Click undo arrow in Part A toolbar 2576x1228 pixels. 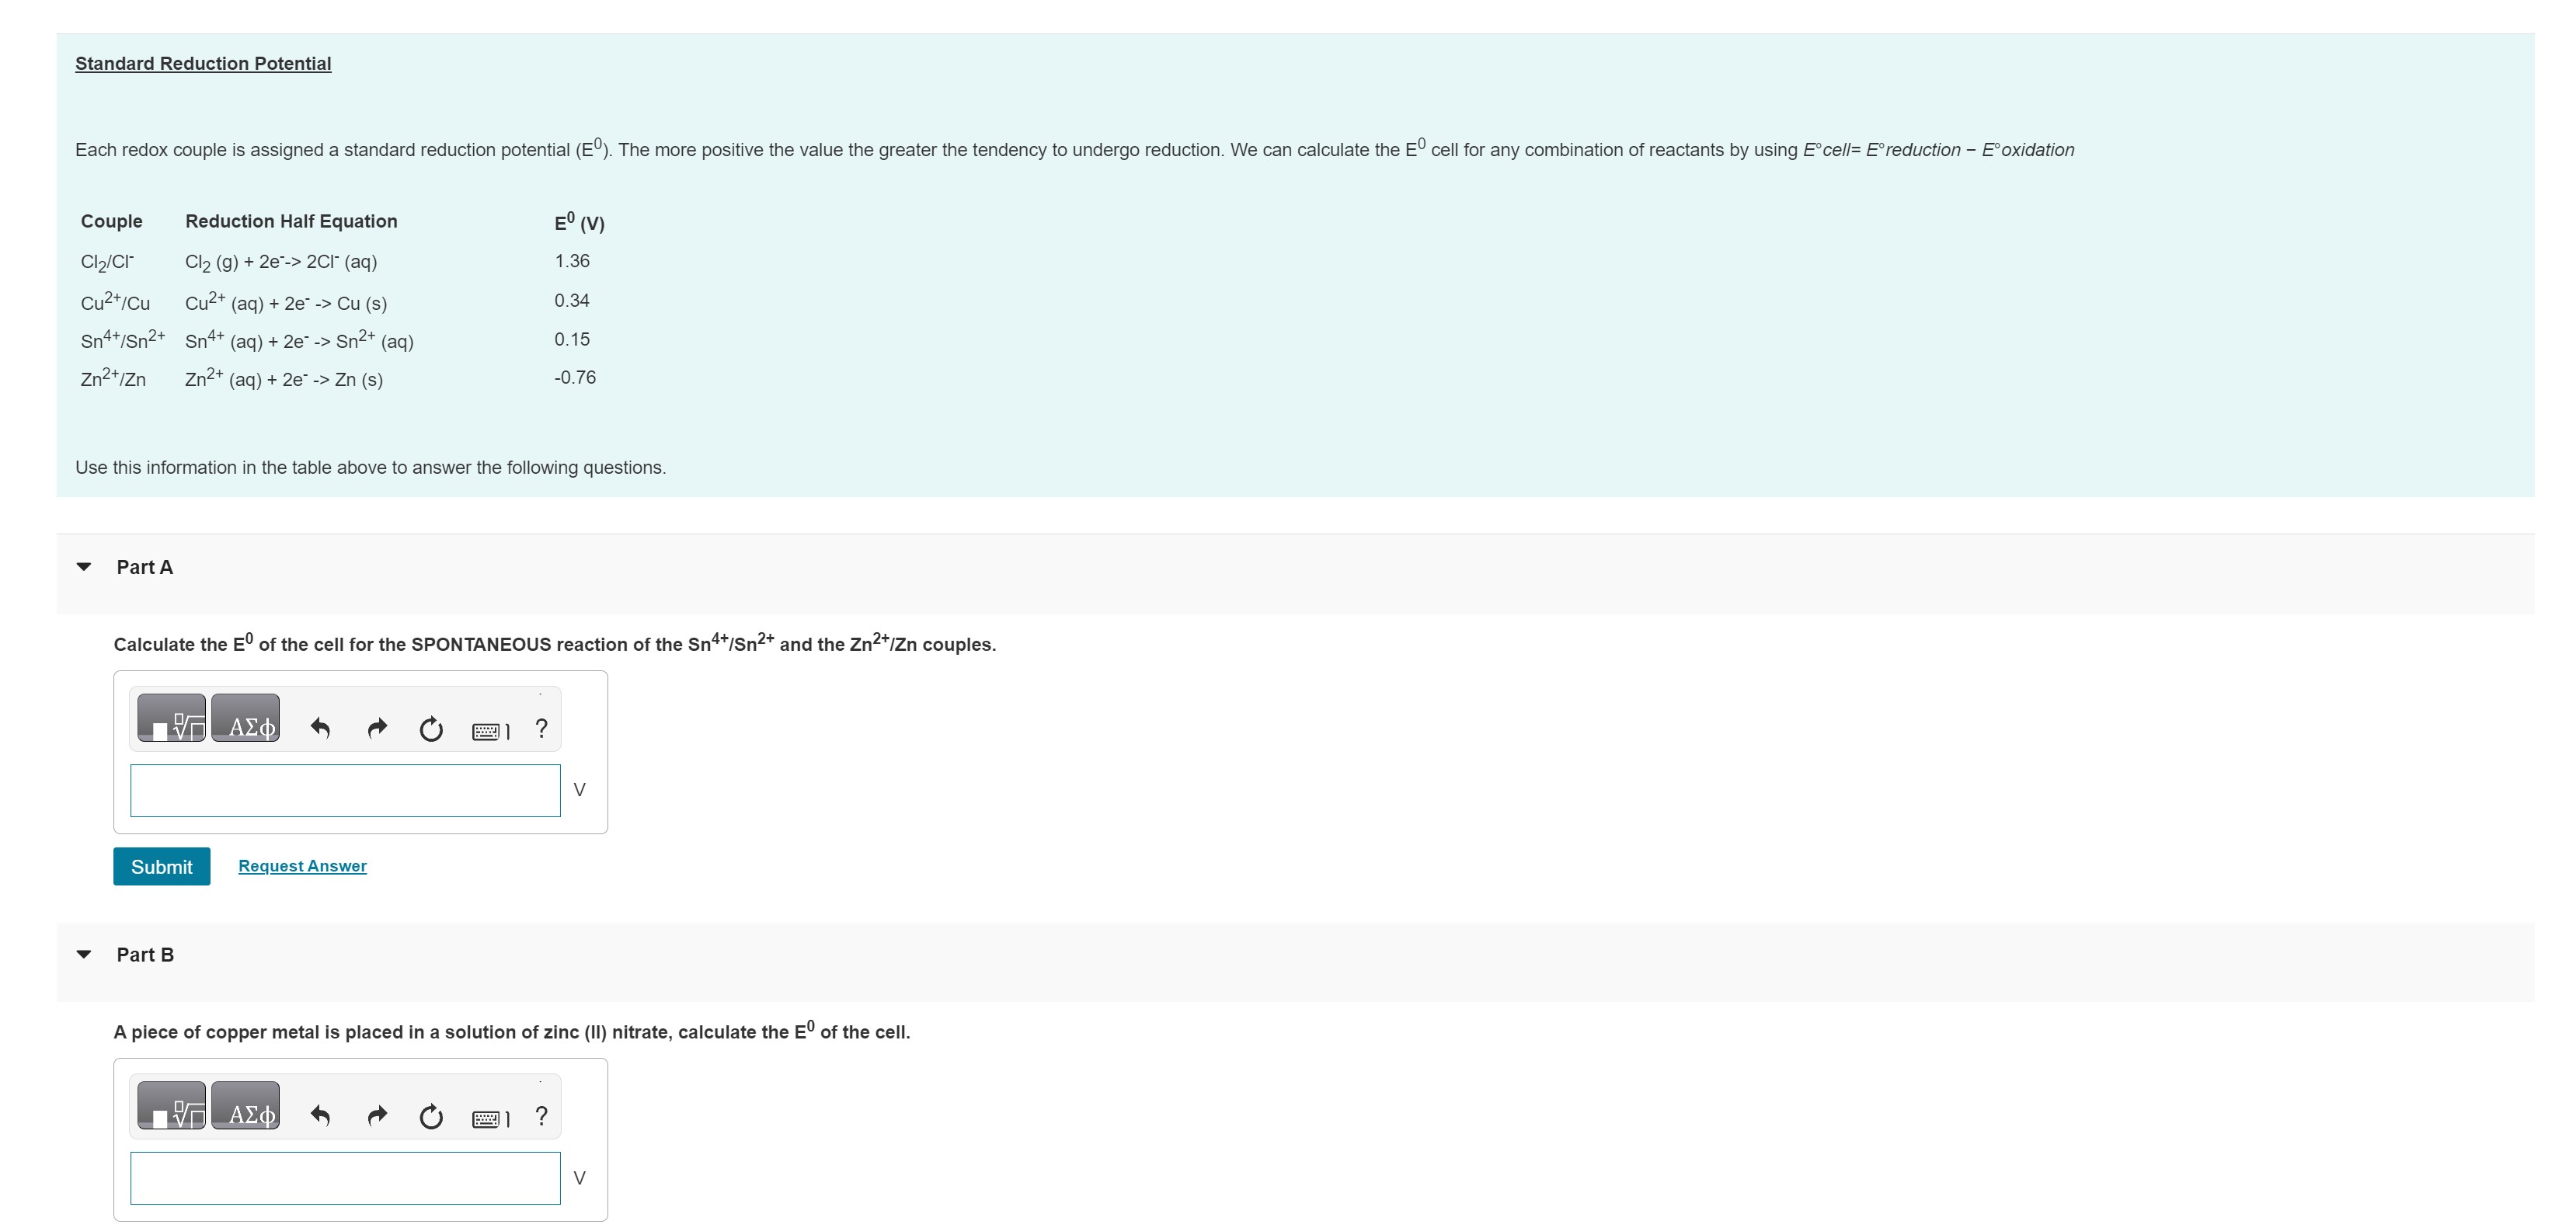click(320, 728)
